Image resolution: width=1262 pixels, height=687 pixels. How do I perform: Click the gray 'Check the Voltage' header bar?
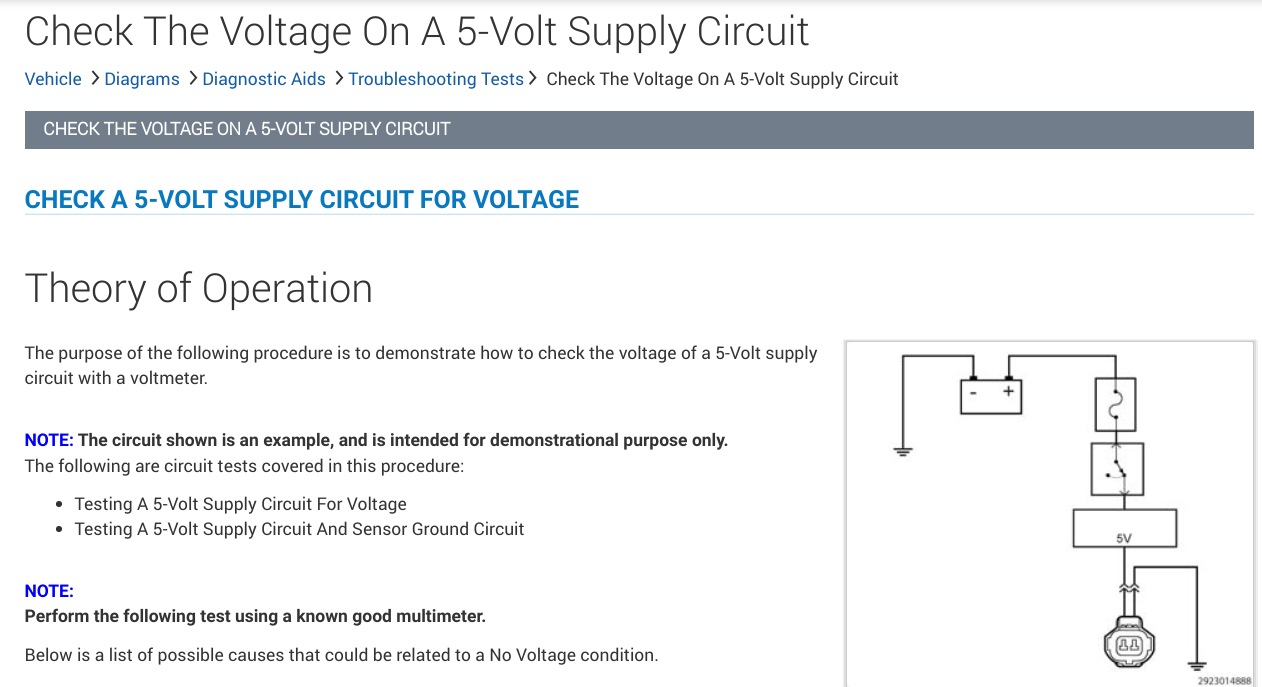pyautogui.click(x=638, y=129)
